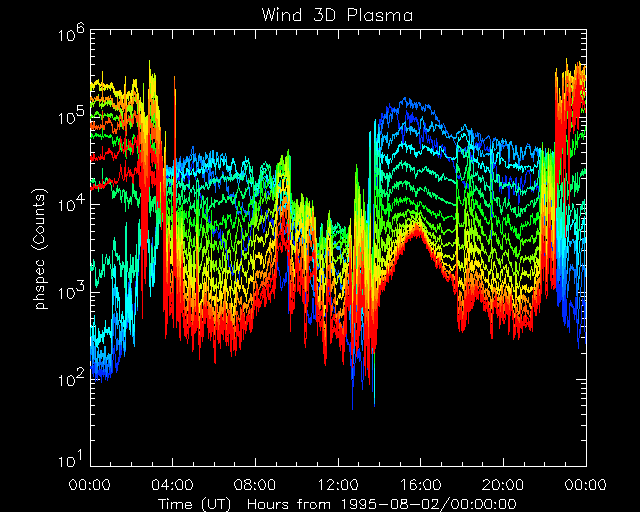640x512 pixels.
Task: Click the 10^2 y-axis tick label
Action: coord(71,377)
